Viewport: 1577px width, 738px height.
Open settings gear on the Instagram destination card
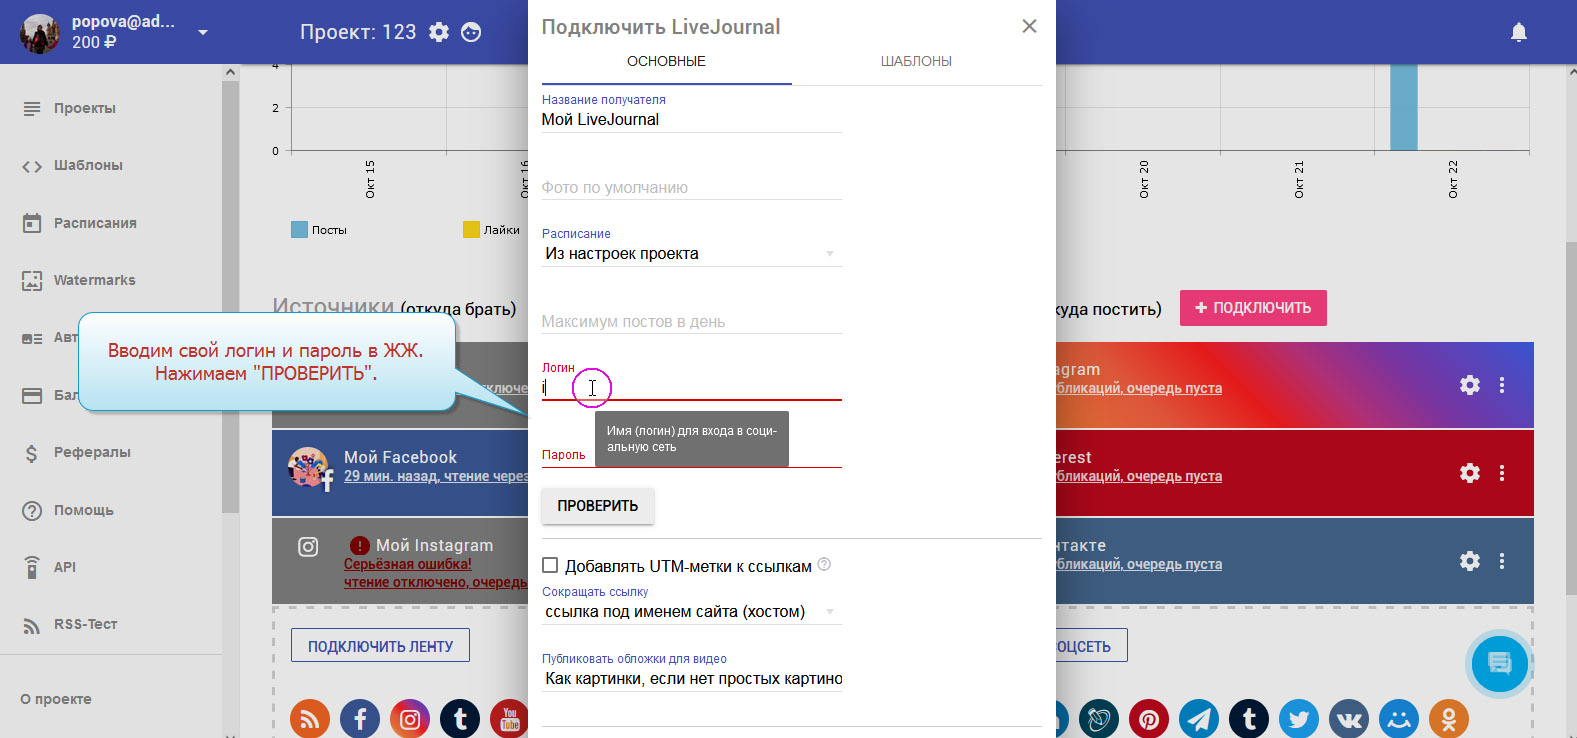(1469, 385)
